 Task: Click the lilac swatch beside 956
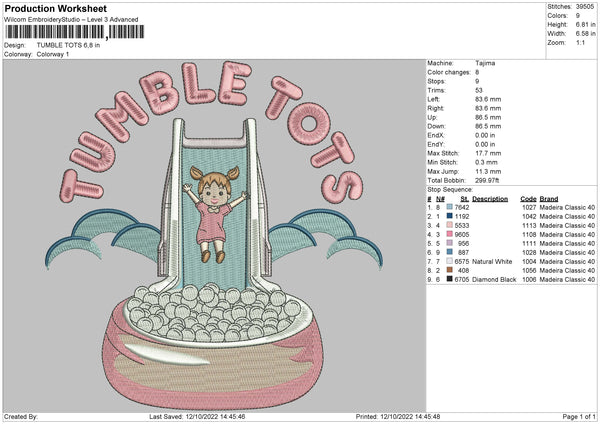(450, 243)
